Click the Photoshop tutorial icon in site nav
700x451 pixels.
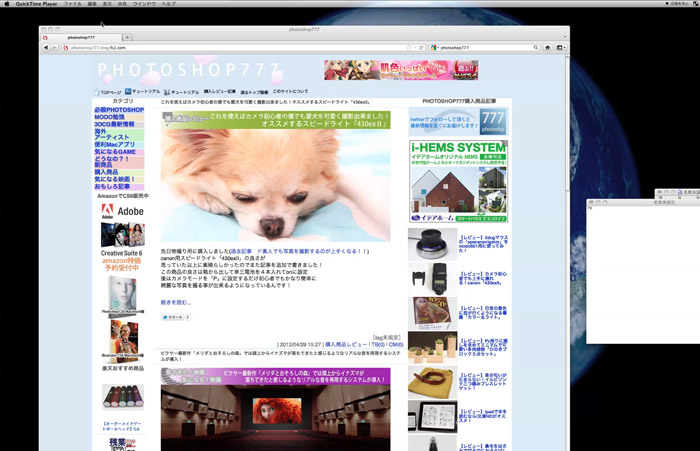pos(128,91)
